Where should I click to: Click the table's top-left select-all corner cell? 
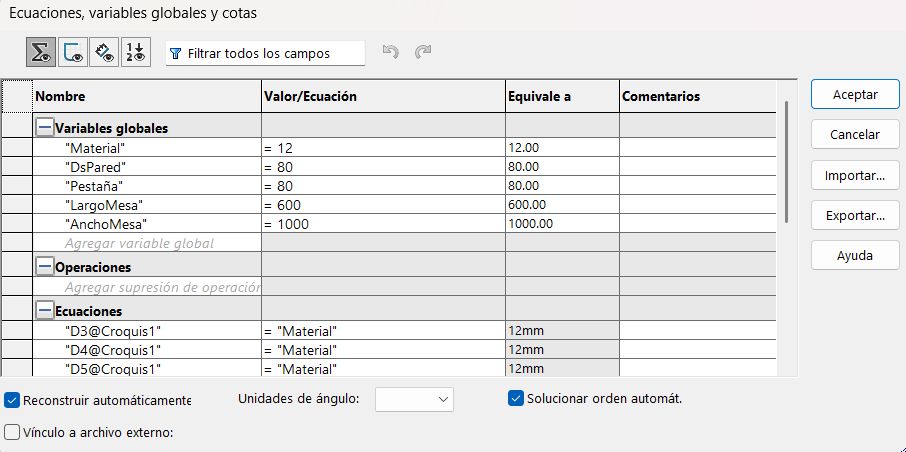click(17, 97)
